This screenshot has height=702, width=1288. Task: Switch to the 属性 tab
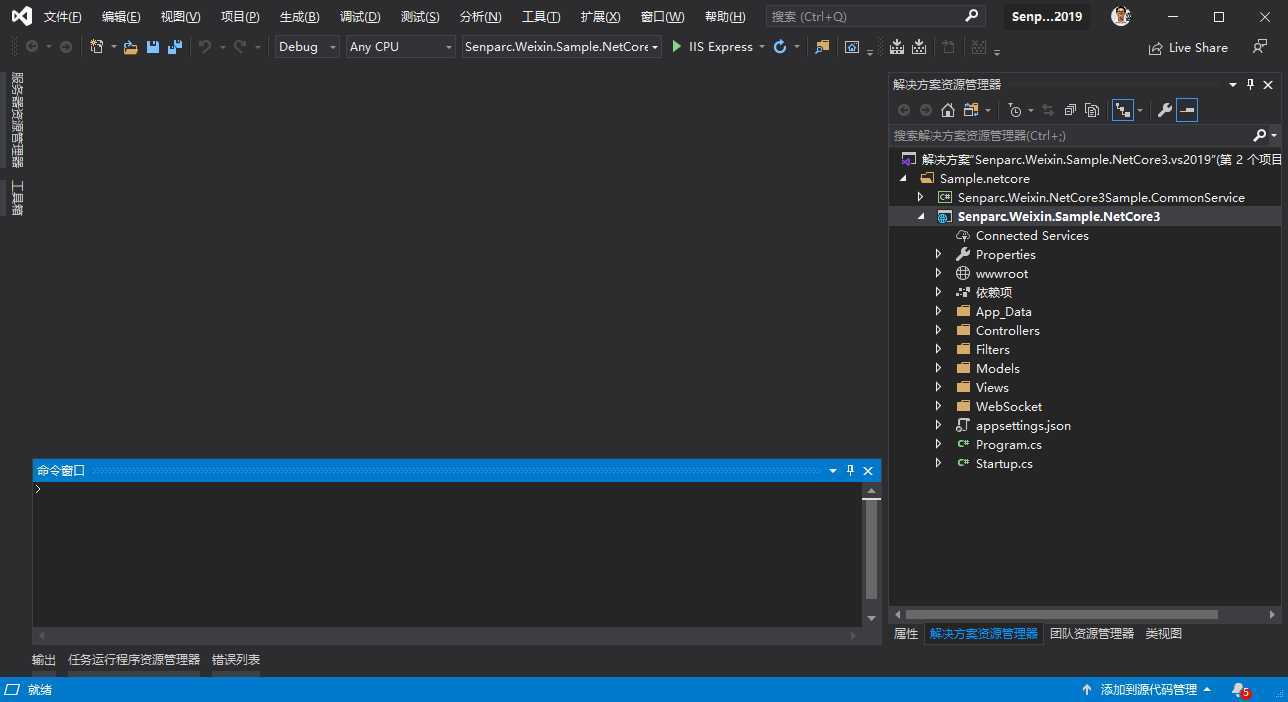906,634
